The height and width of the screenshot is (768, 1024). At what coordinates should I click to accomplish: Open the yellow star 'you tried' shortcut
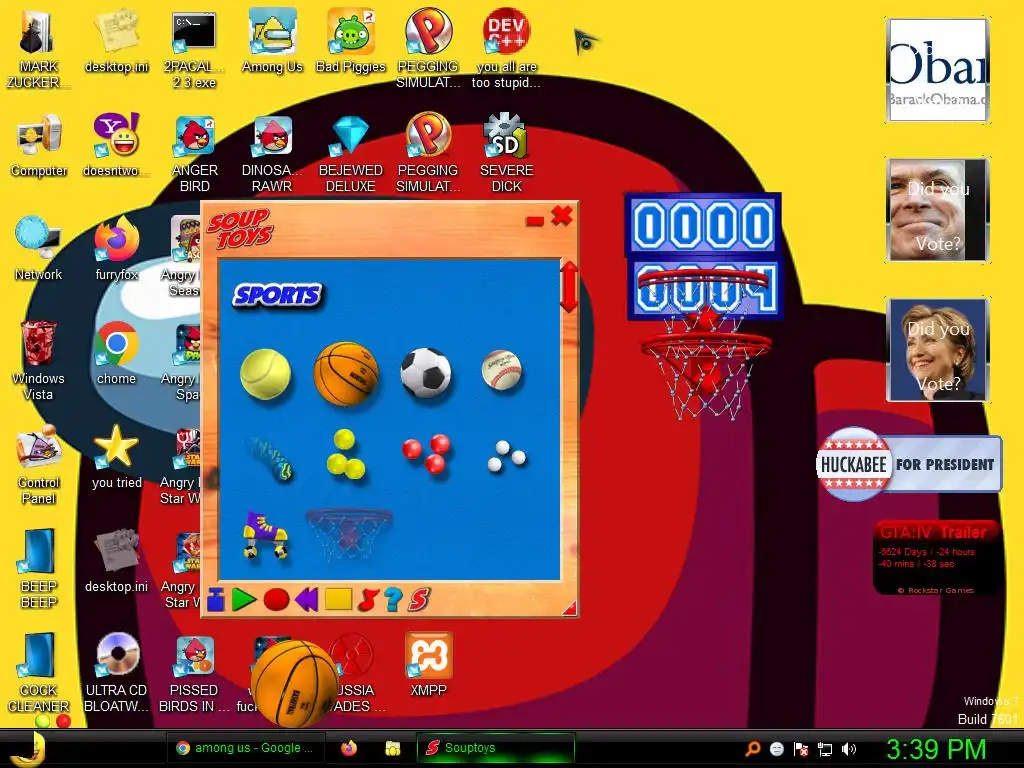pyautogui.click(x=116, y=457)
